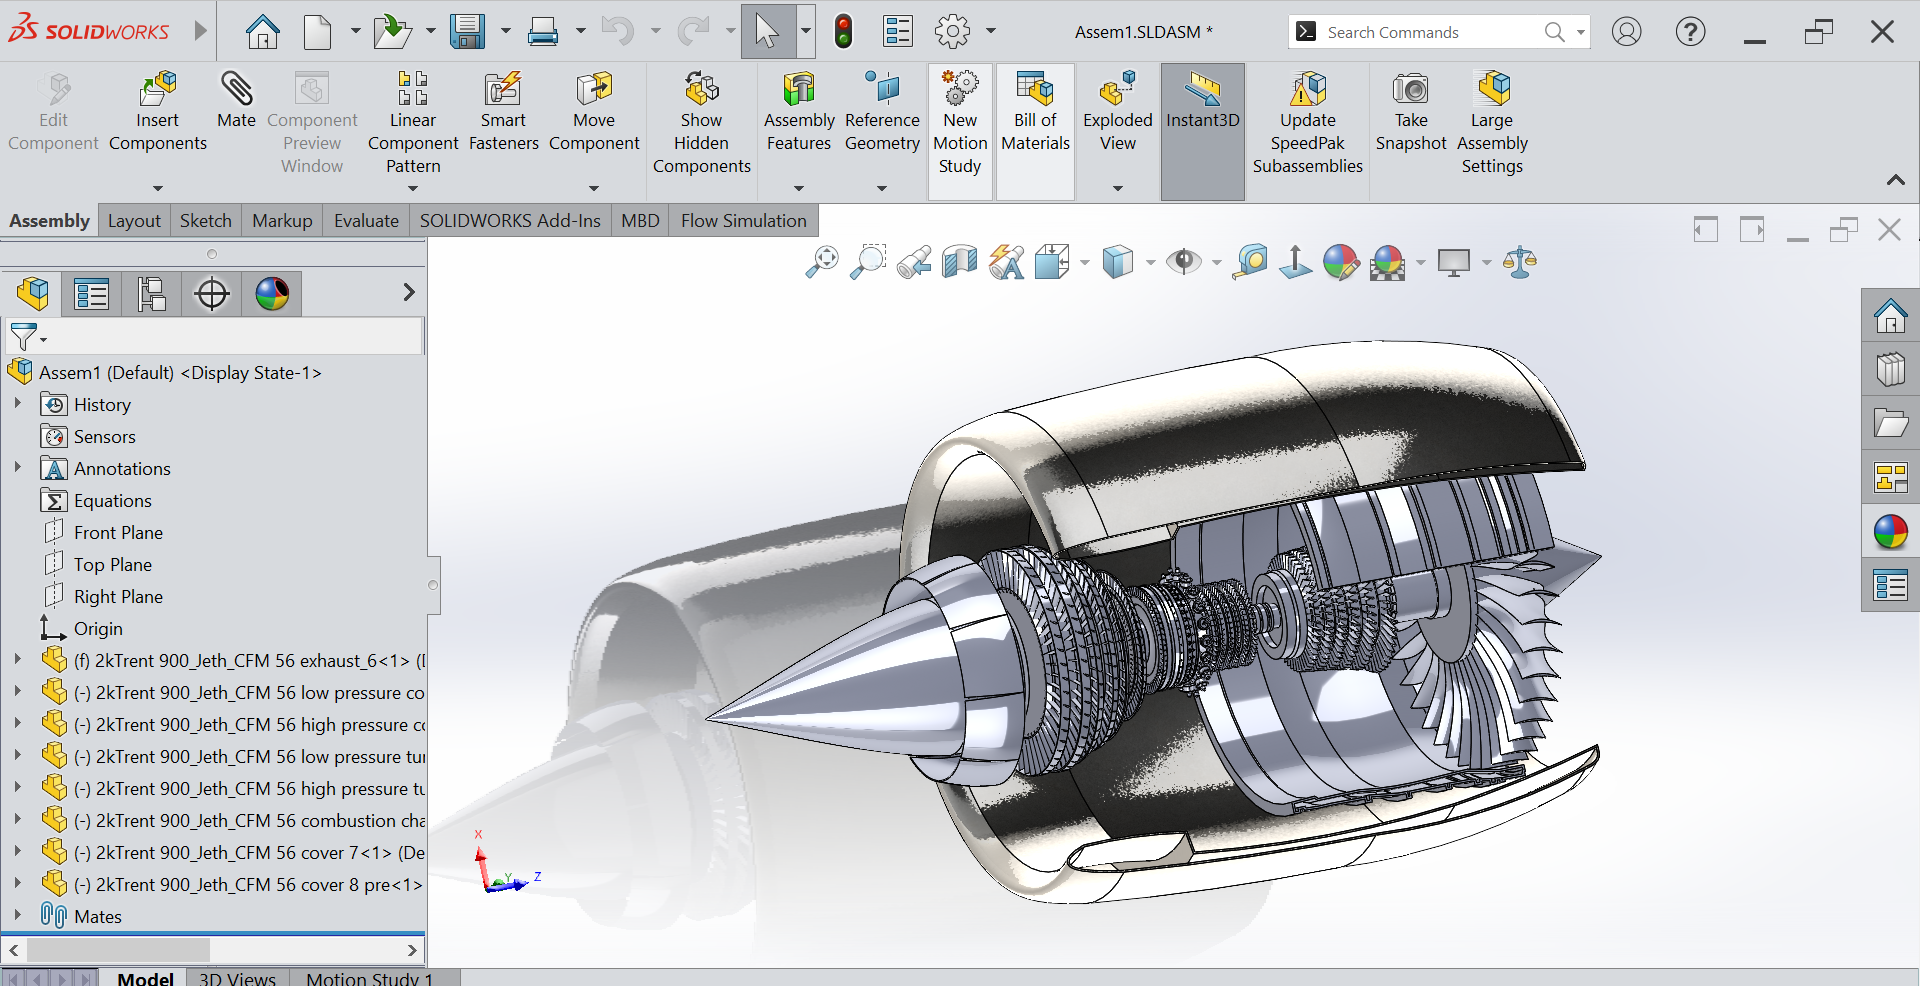This screenshot has height=986, width=1920.
Task: Open the Exploded View dropdown arrow
Action: coord(1117,188)
